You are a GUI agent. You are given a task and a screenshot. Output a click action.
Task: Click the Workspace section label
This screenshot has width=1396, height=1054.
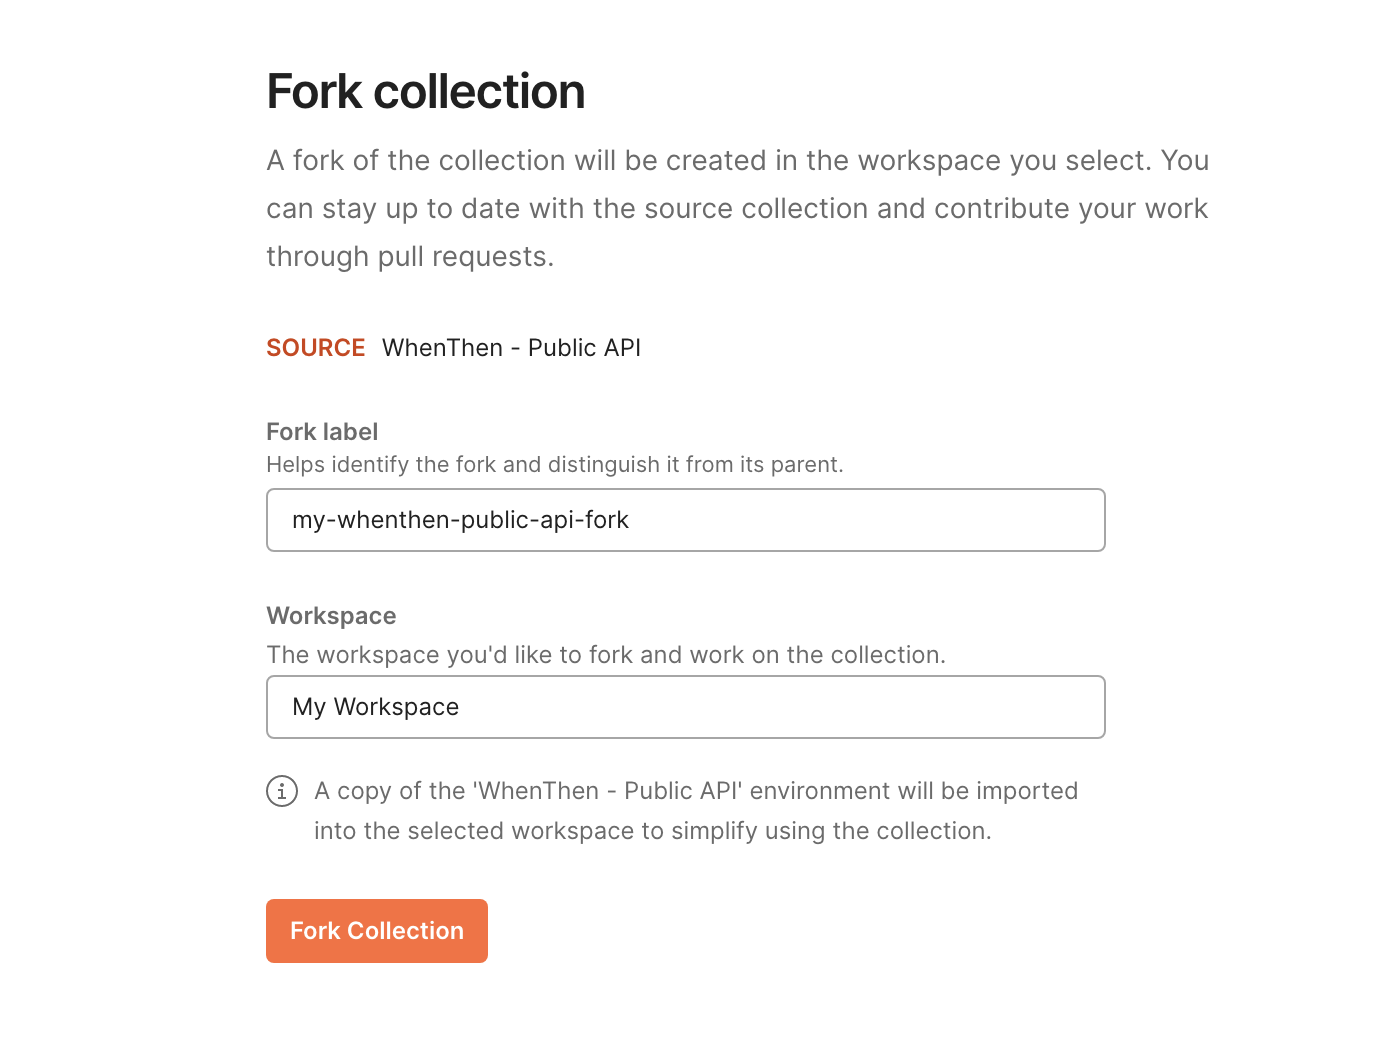pos(331,615)
